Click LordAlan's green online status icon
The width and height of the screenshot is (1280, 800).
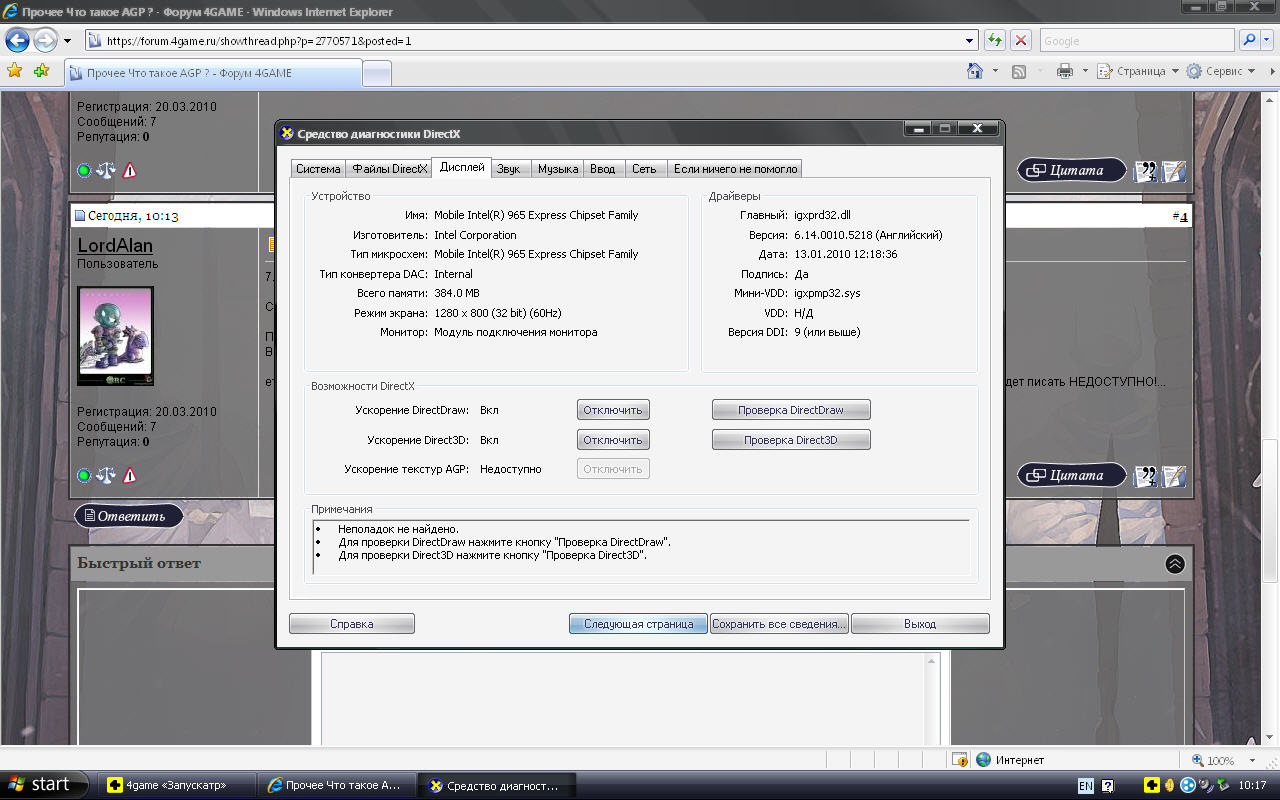[84, 475]
